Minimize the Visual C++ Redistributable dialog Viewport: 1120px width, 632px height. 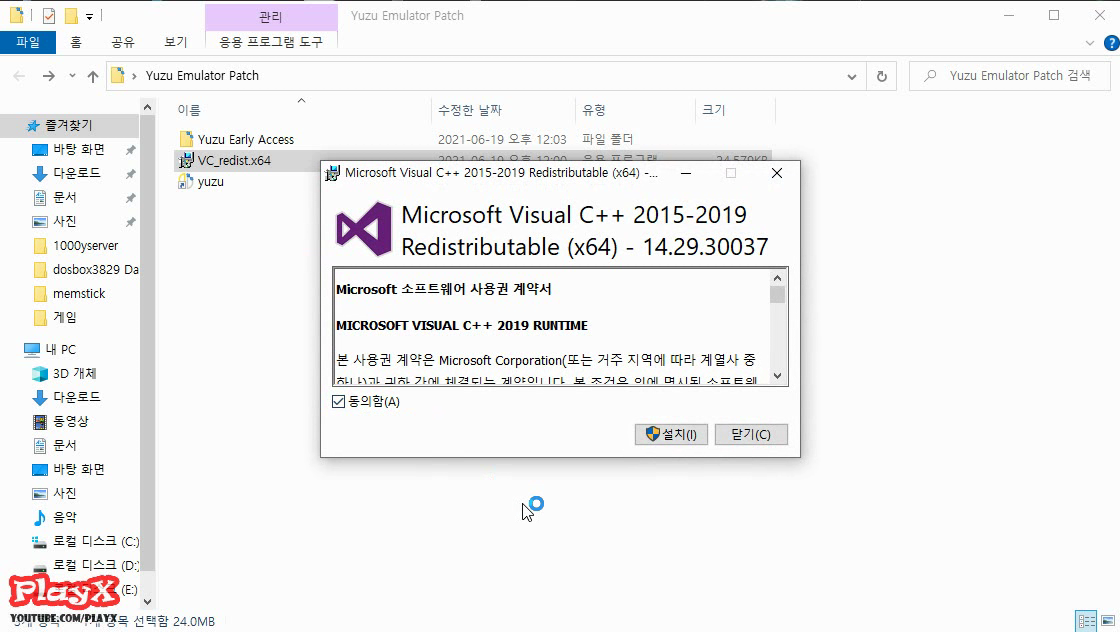coord(686,173)
